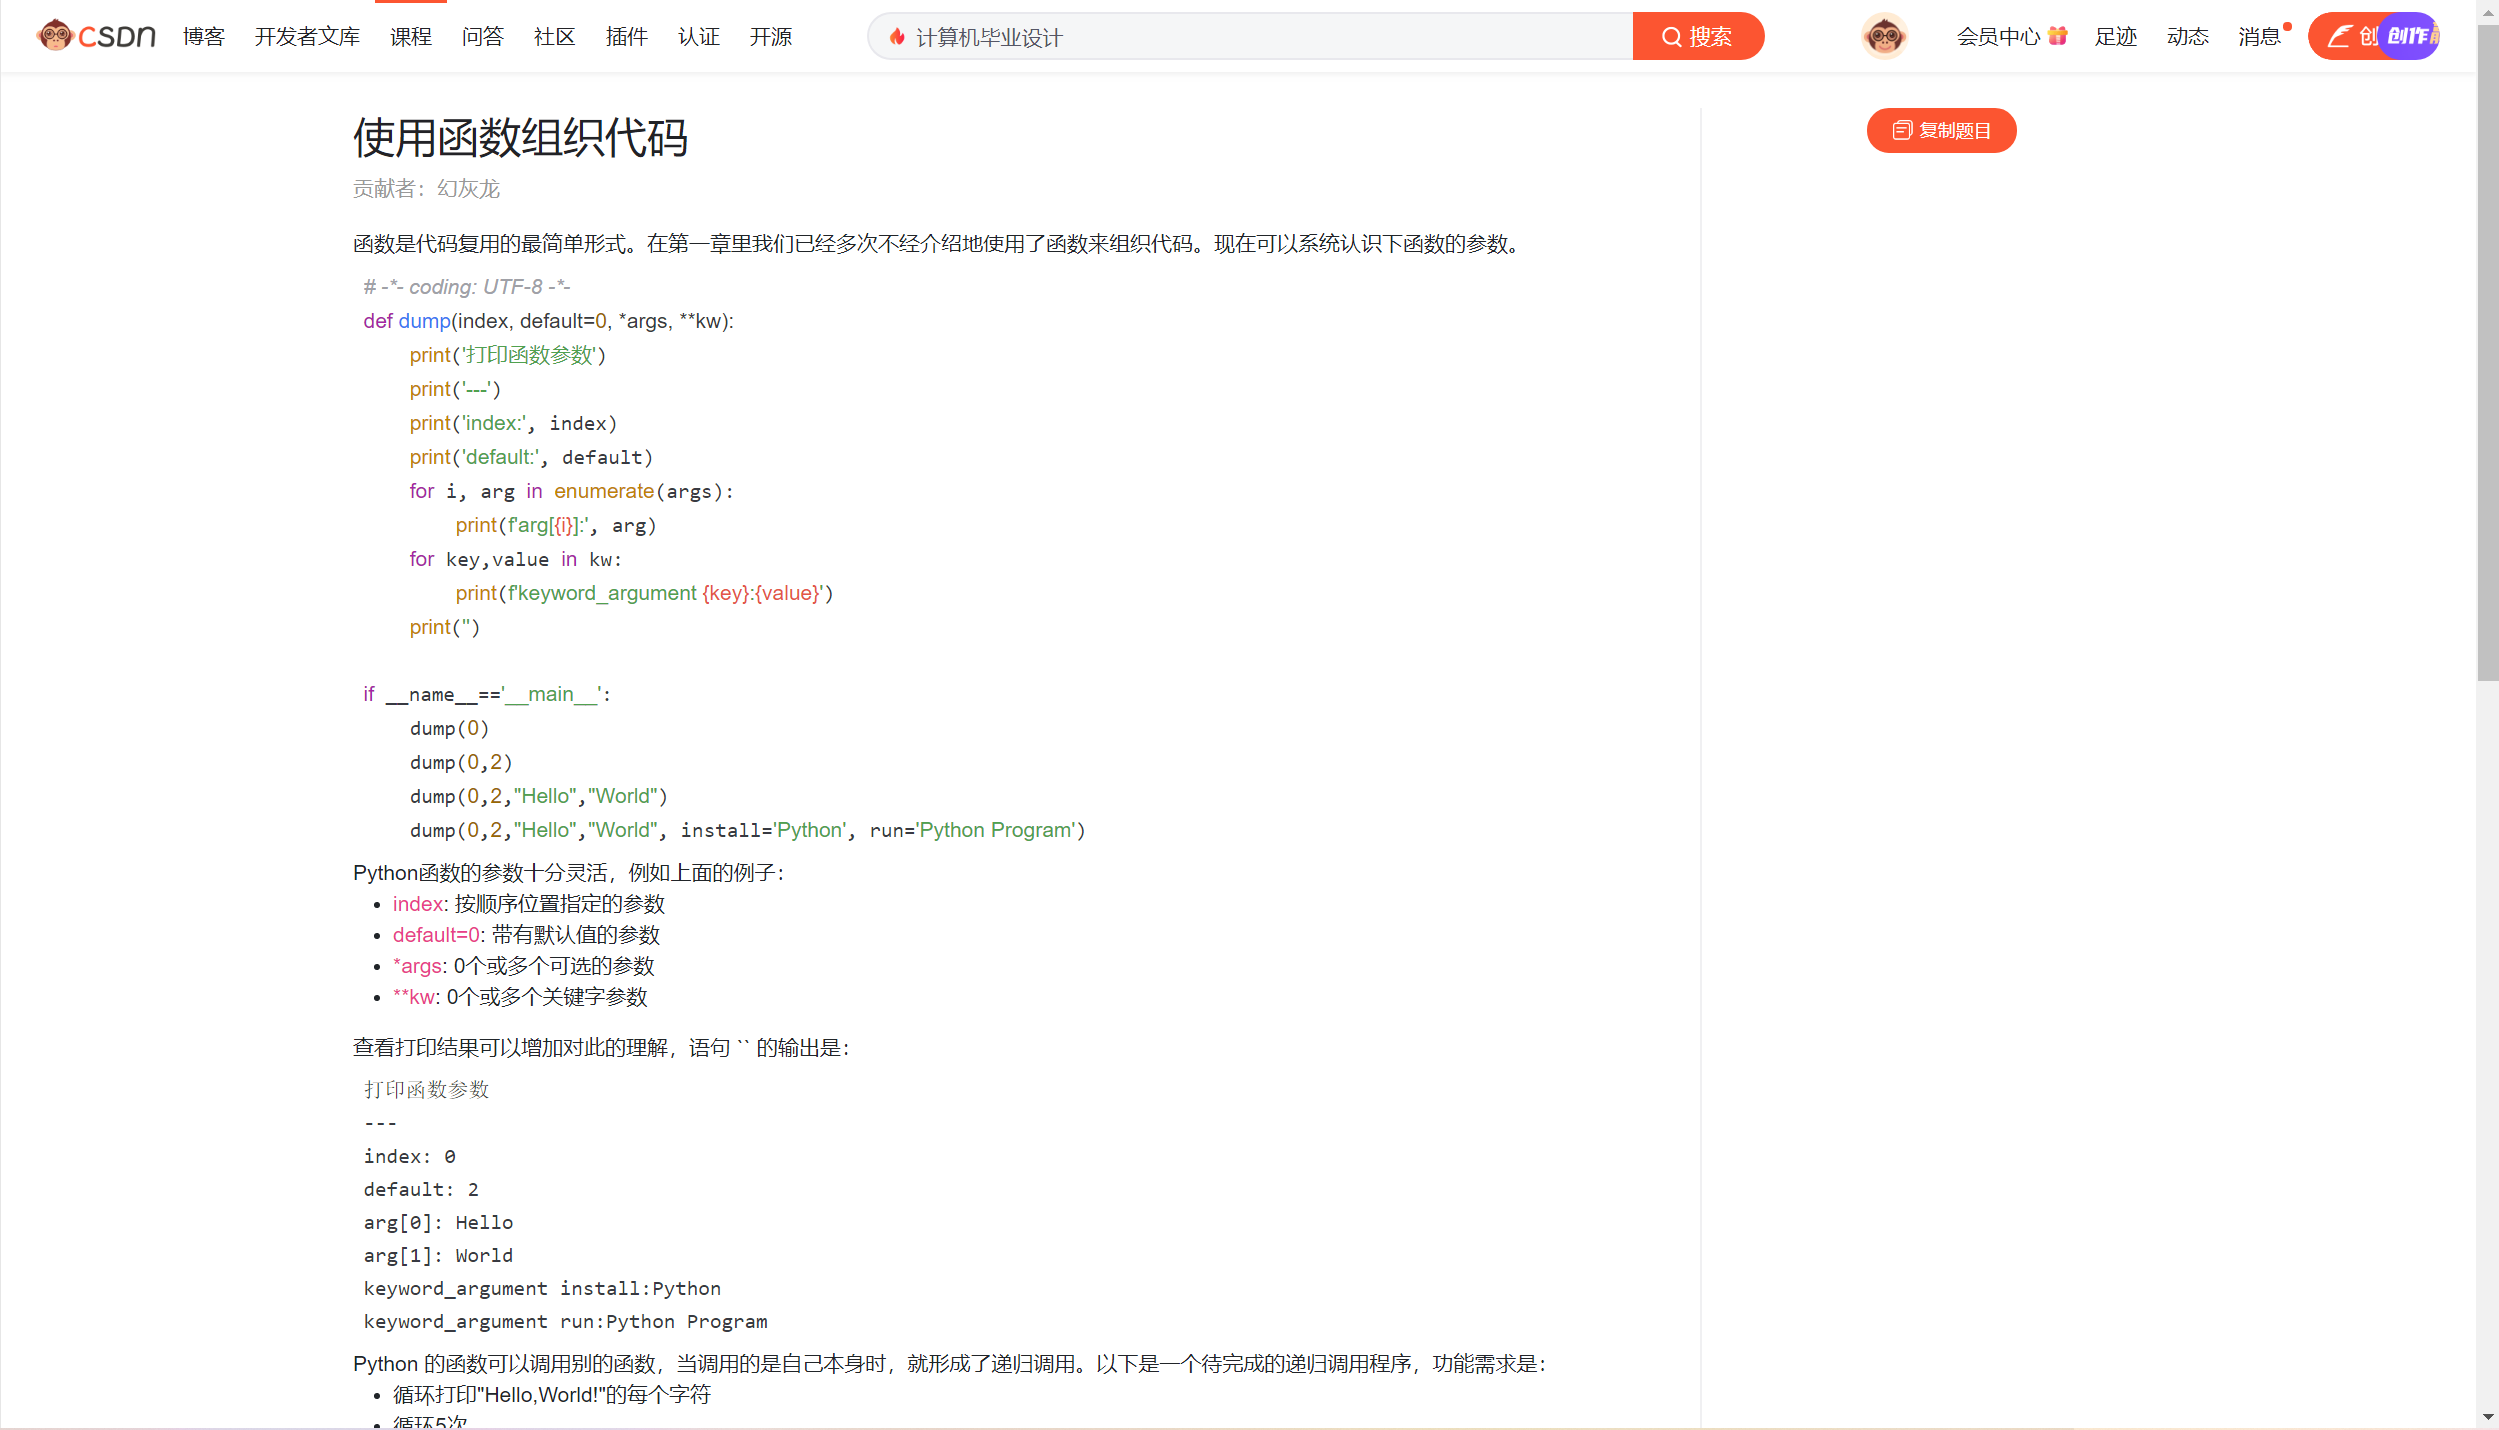Click the red notification dot on 消息
This screenshot has width=2499, height=1430.
coord(2287,26)
